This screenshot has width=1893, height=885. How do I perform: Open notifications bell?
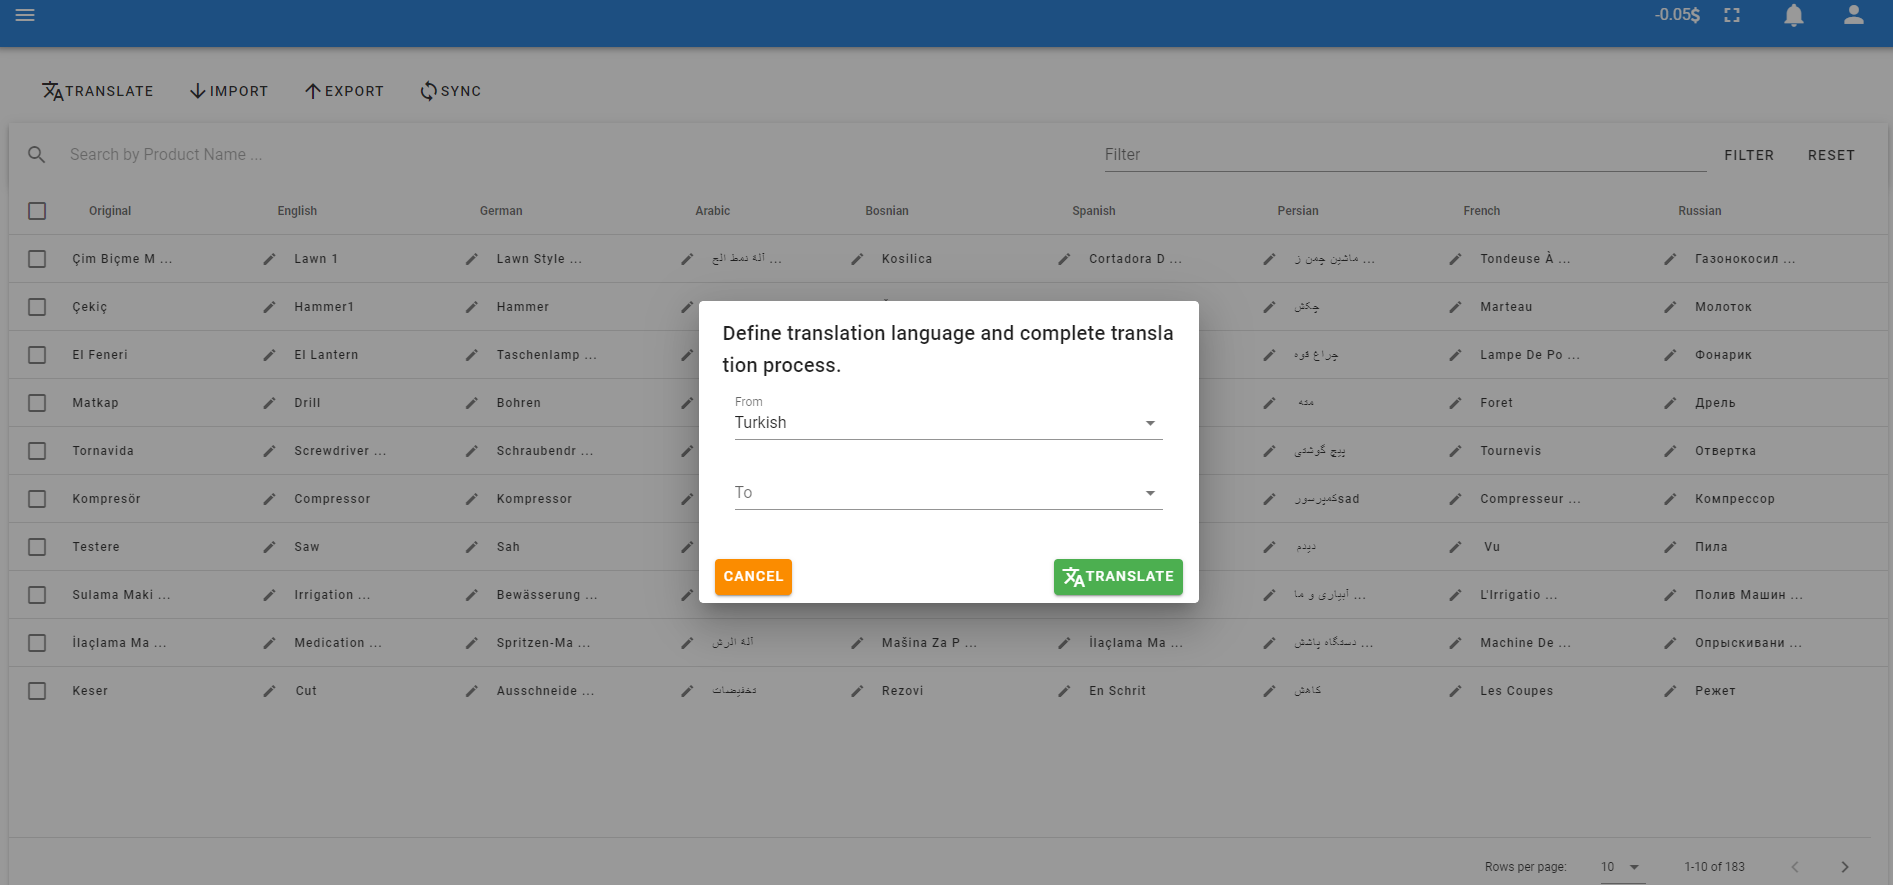pos(1794,15)
